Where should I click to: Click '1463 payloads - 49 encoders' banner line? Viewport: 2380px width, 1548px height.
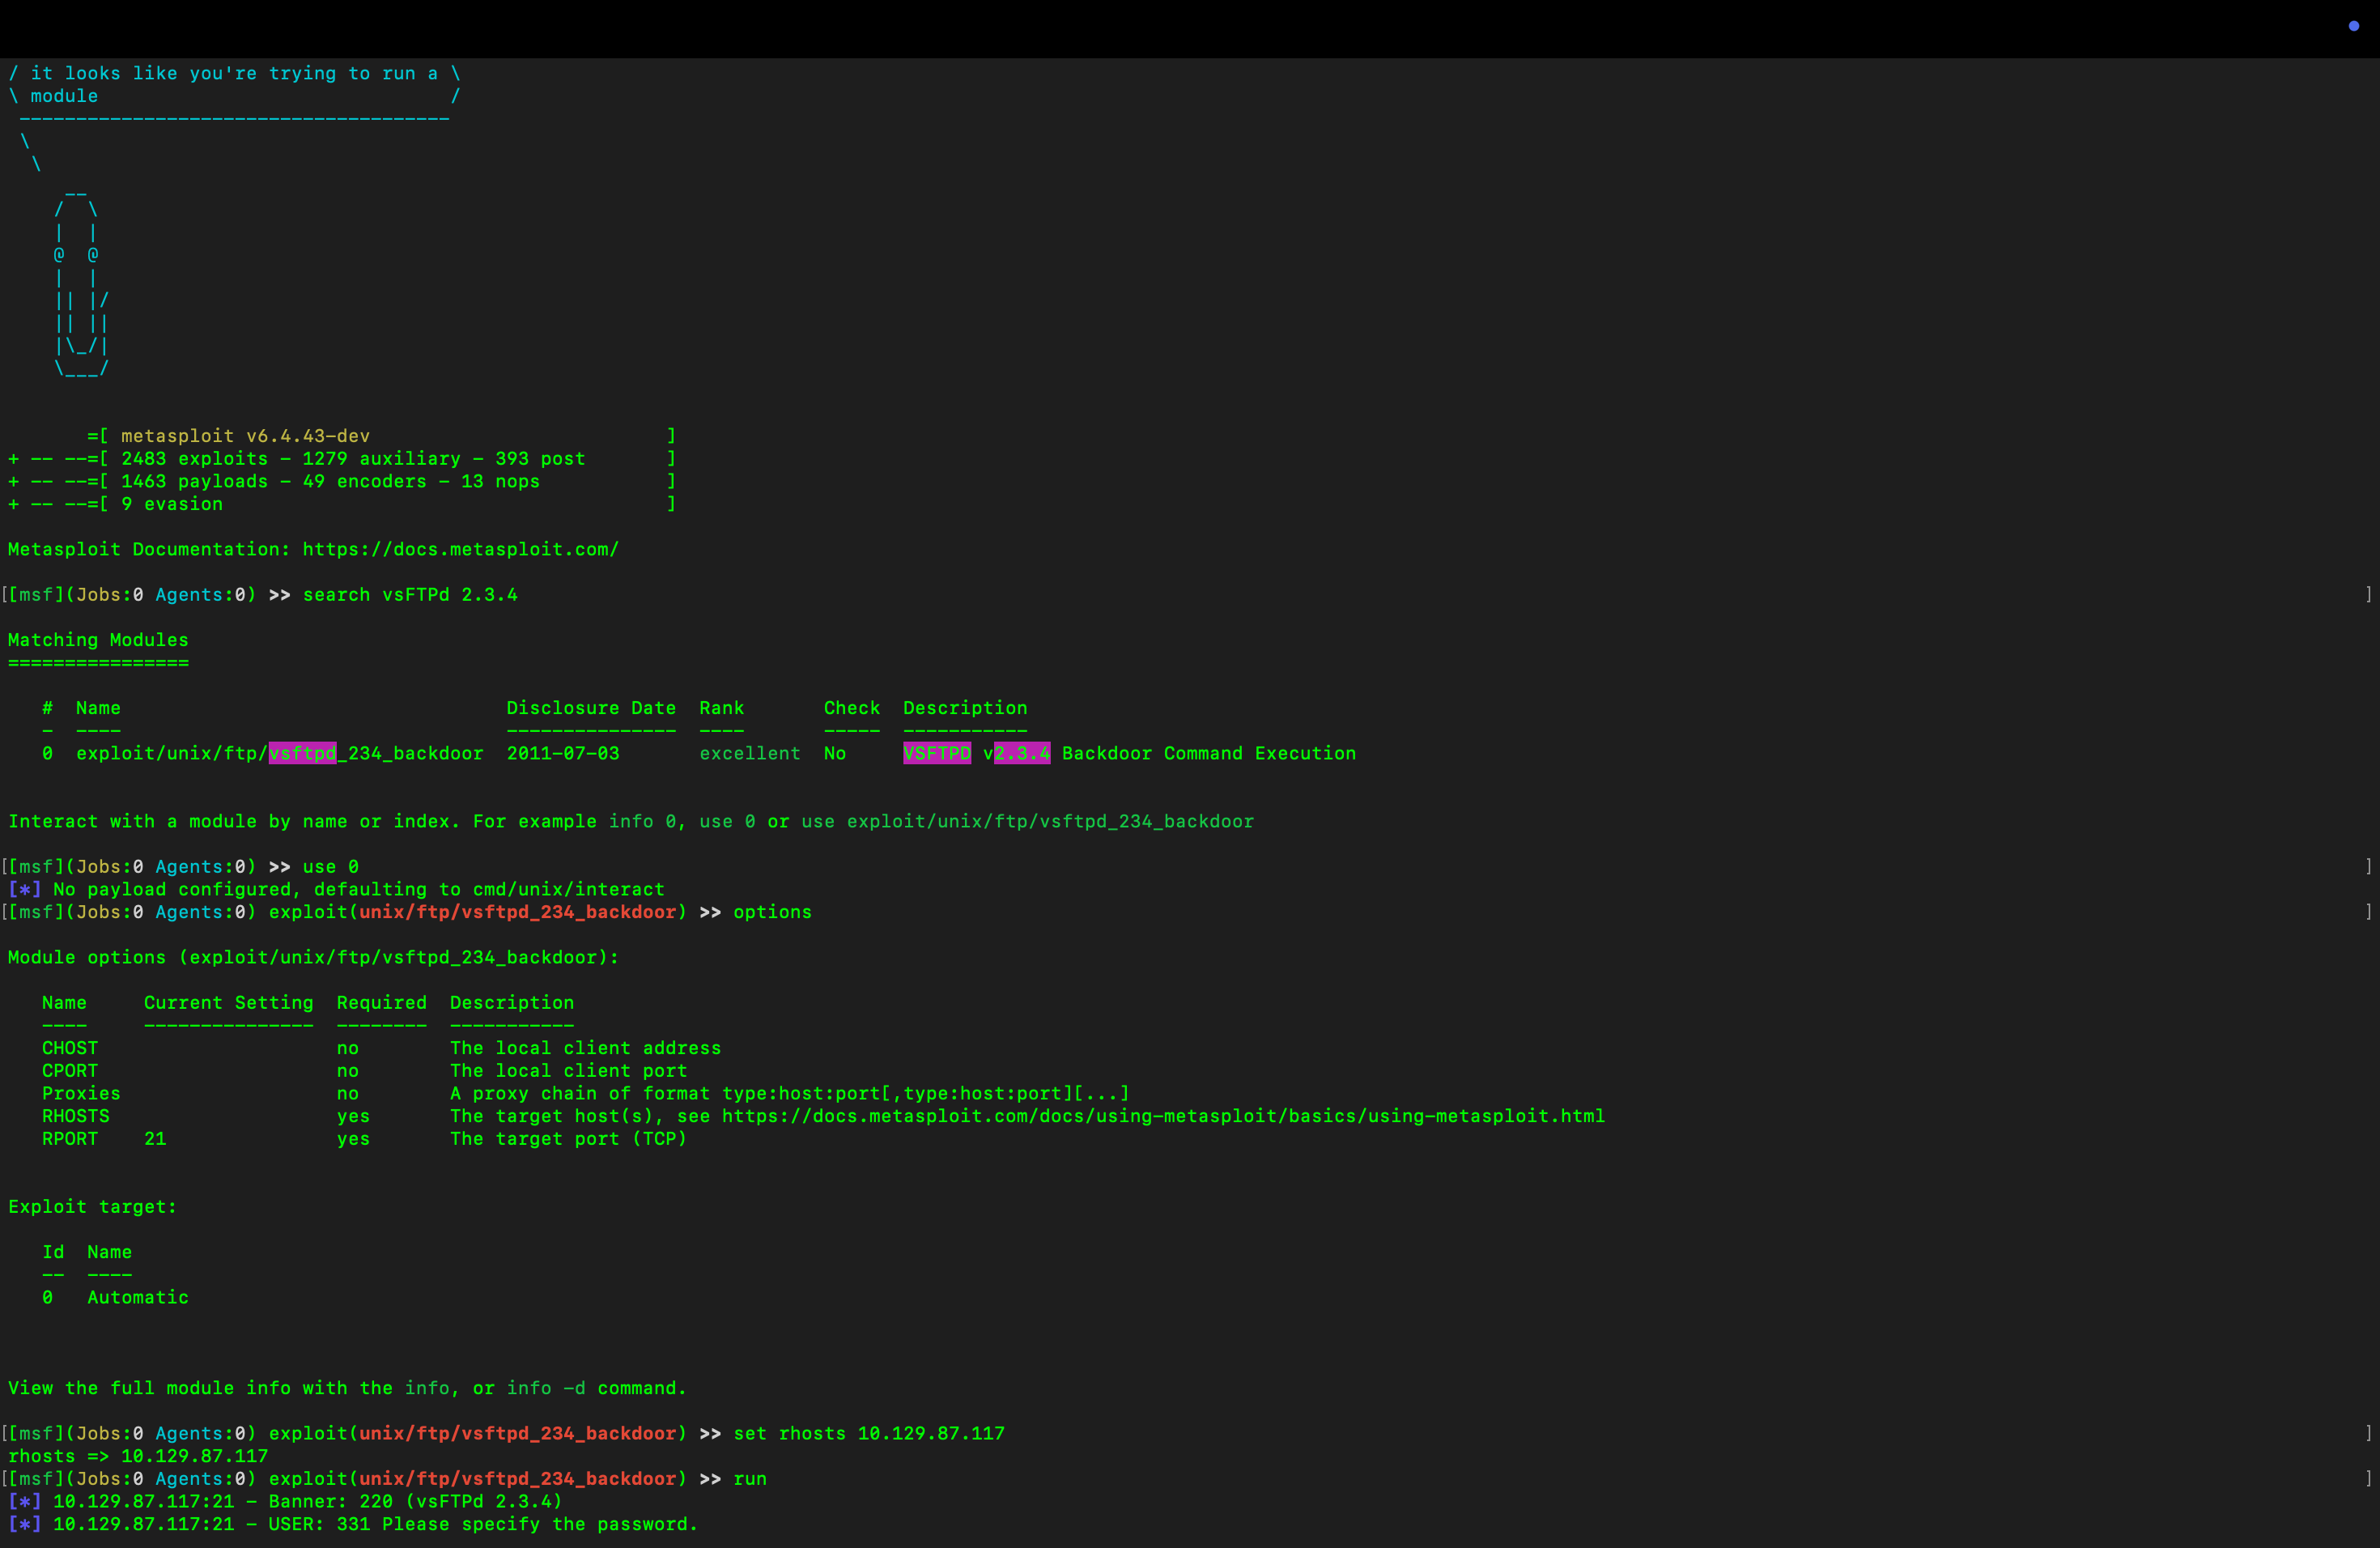click(x=331, y=481)
